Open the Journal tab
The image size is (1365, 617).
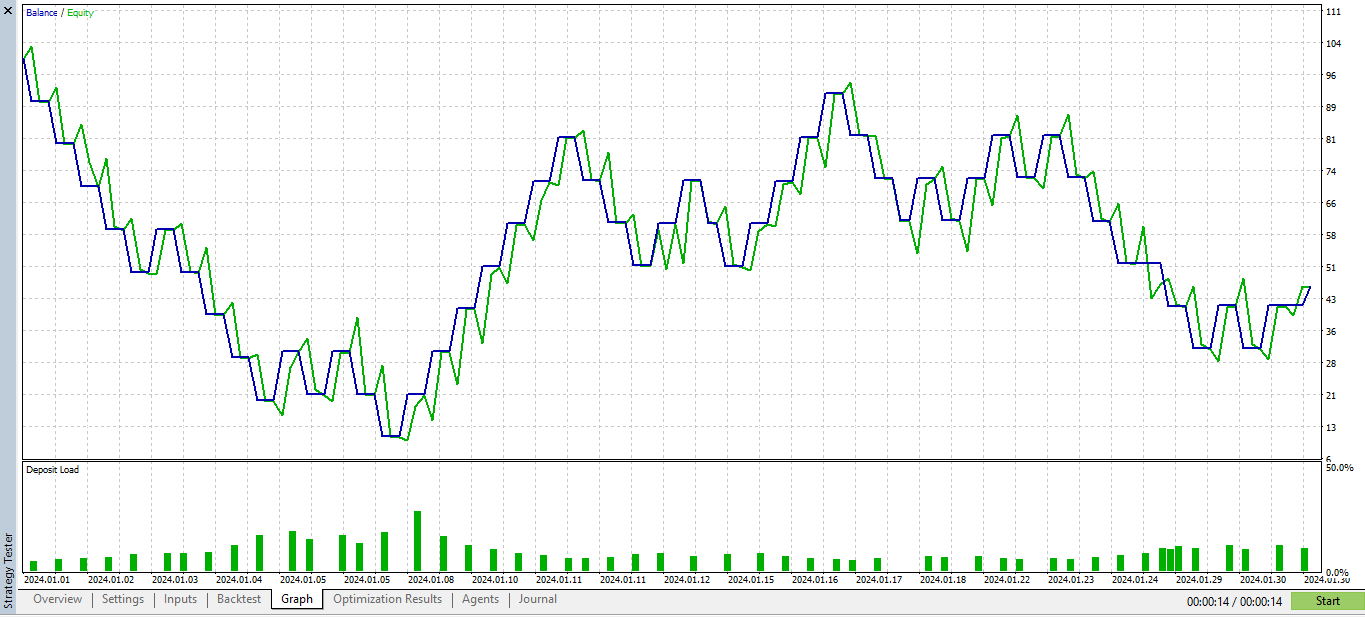(x=537, y=599)
